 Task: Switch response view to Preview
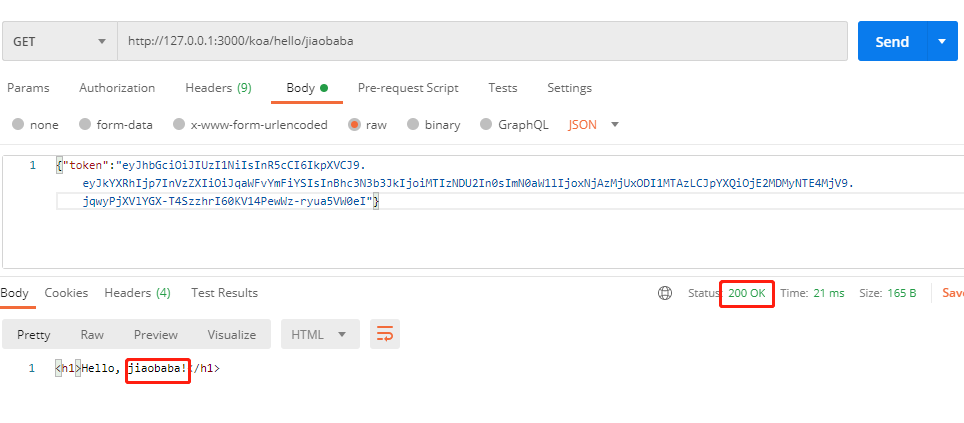click(x=156, y=335)
